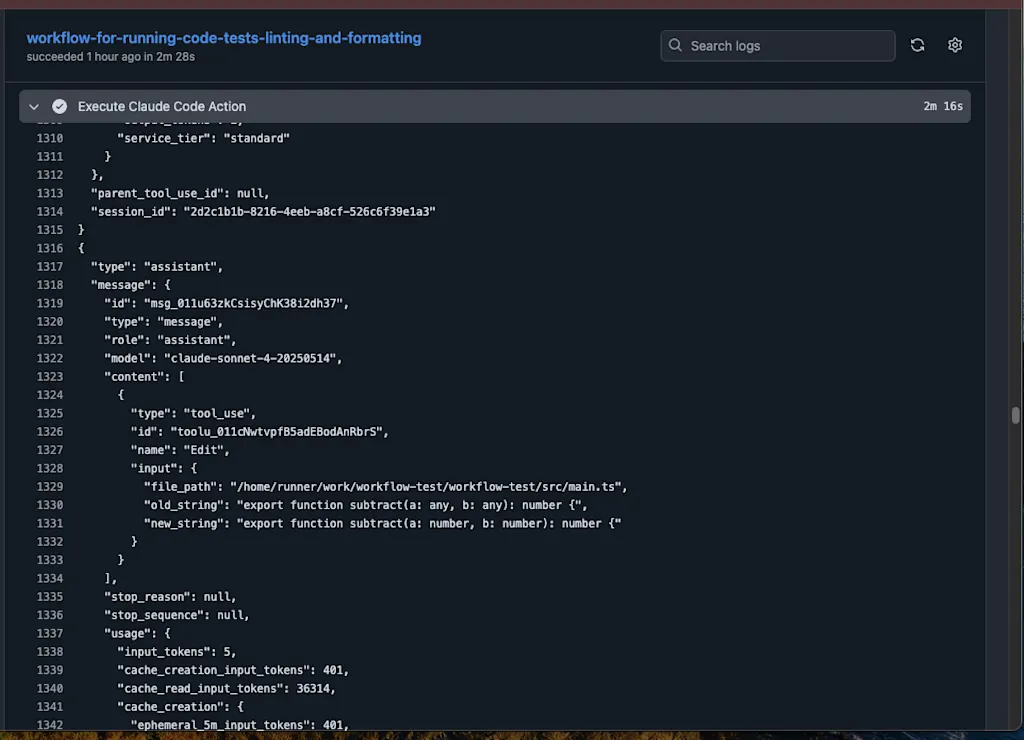Click the success checkmark icon for Execute Claude Code Action
The height and width of the screenshot is (740, 1024).
(59, 106)
